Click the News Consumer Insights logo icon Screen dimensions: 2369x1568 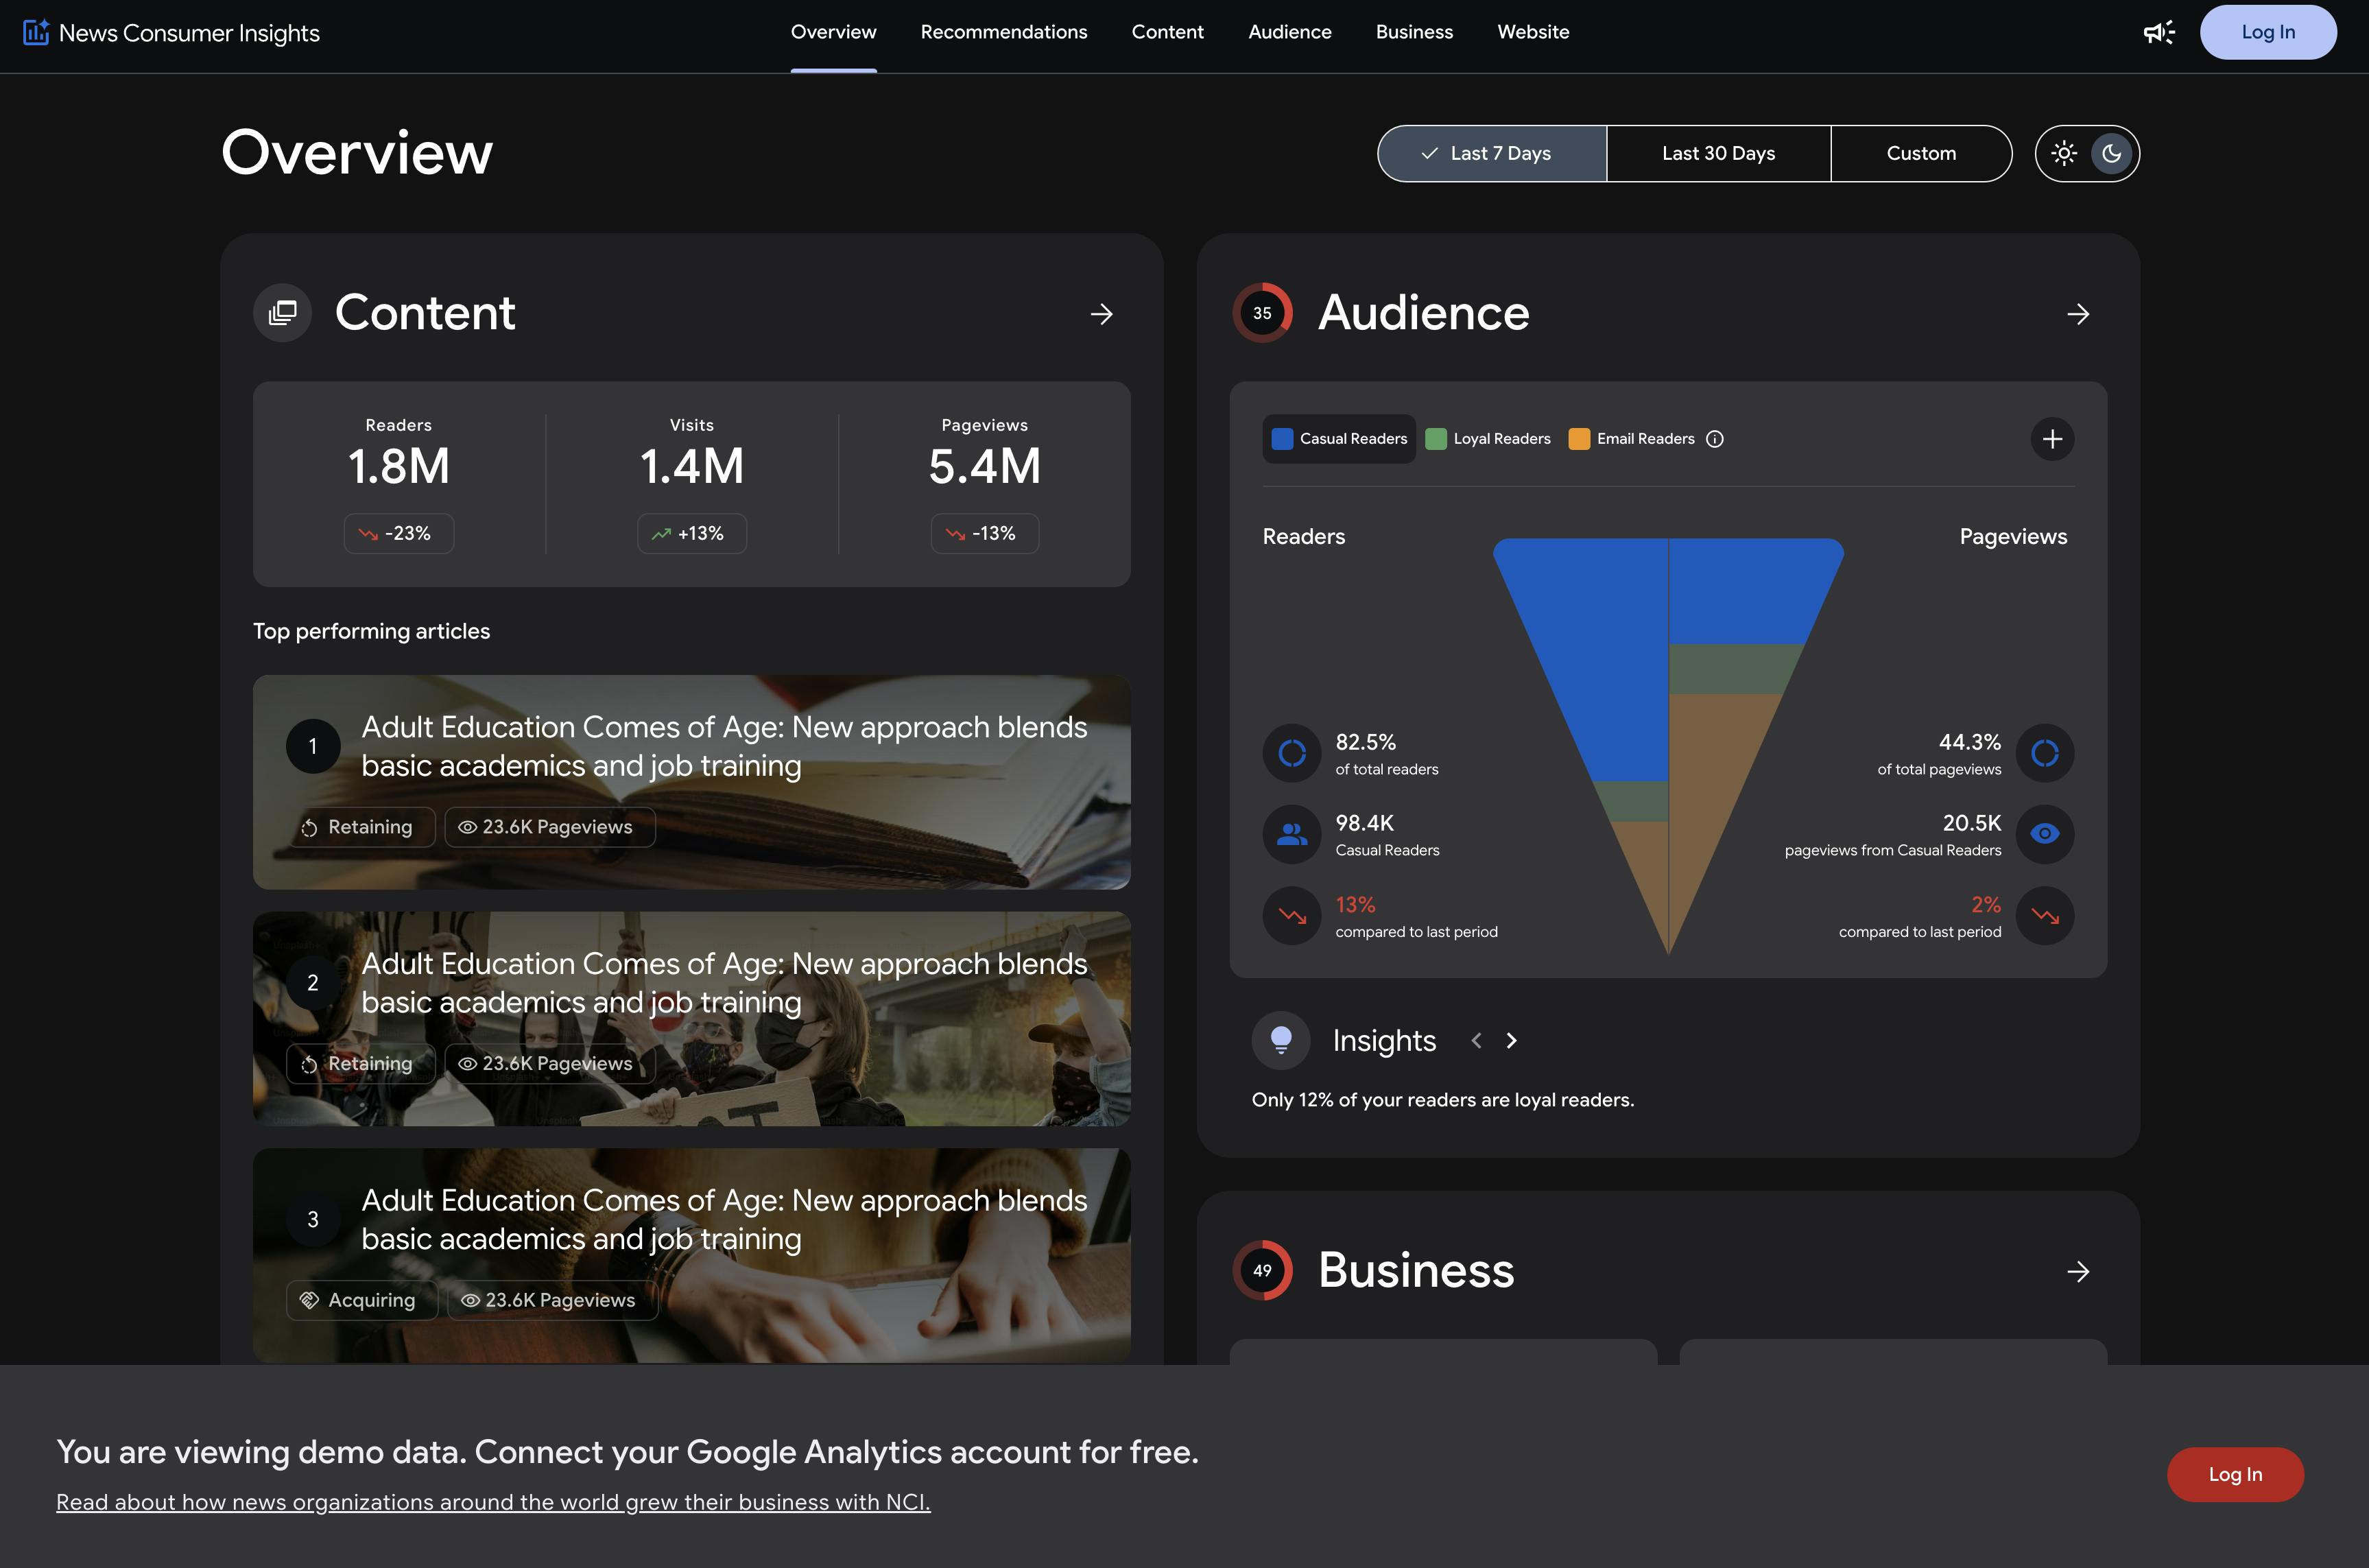tap(36, 32)
